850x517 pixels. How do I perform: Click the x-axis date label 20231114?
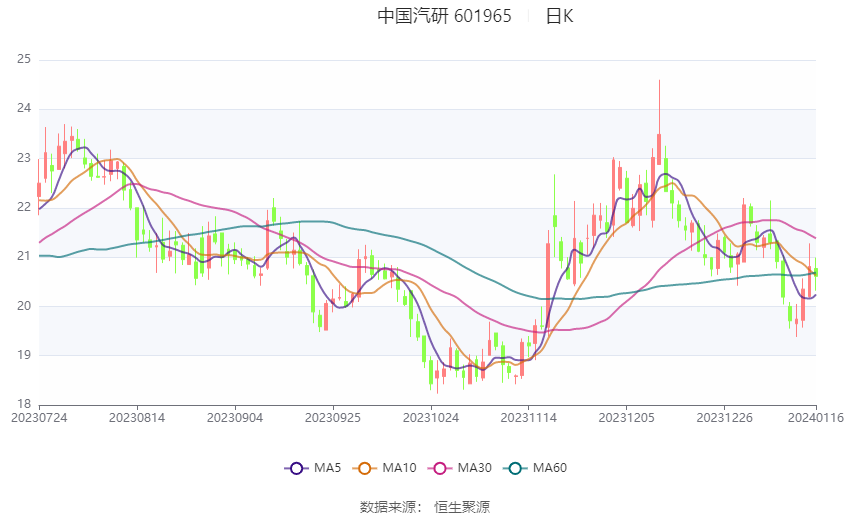click(529, 418)
